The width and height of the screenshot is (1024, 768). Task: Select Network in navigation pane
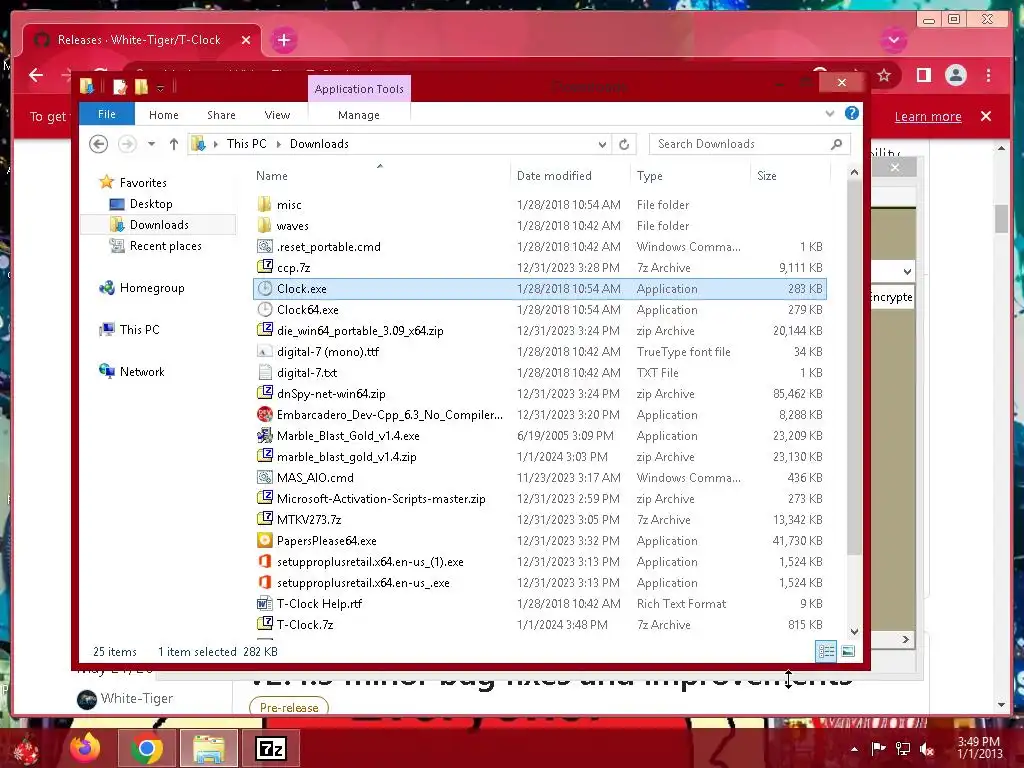(142, 372)
